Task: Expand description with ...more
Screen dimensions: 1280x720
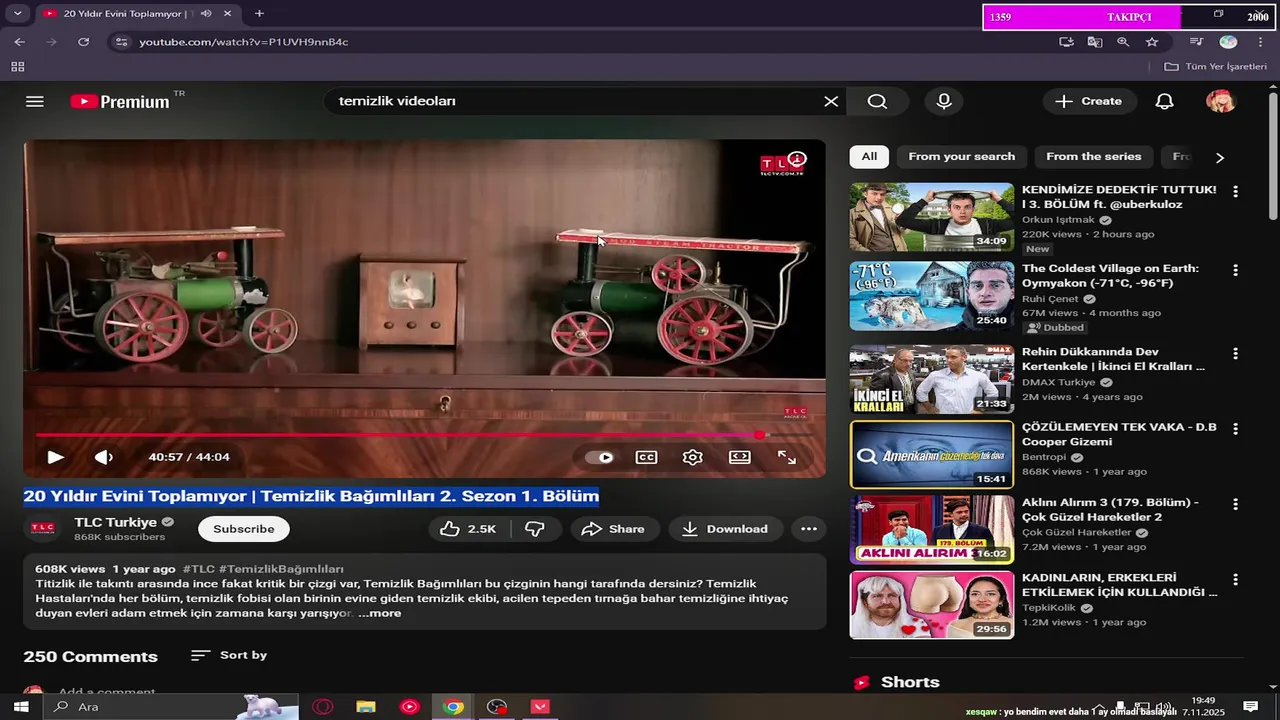Action: (380, 613)
